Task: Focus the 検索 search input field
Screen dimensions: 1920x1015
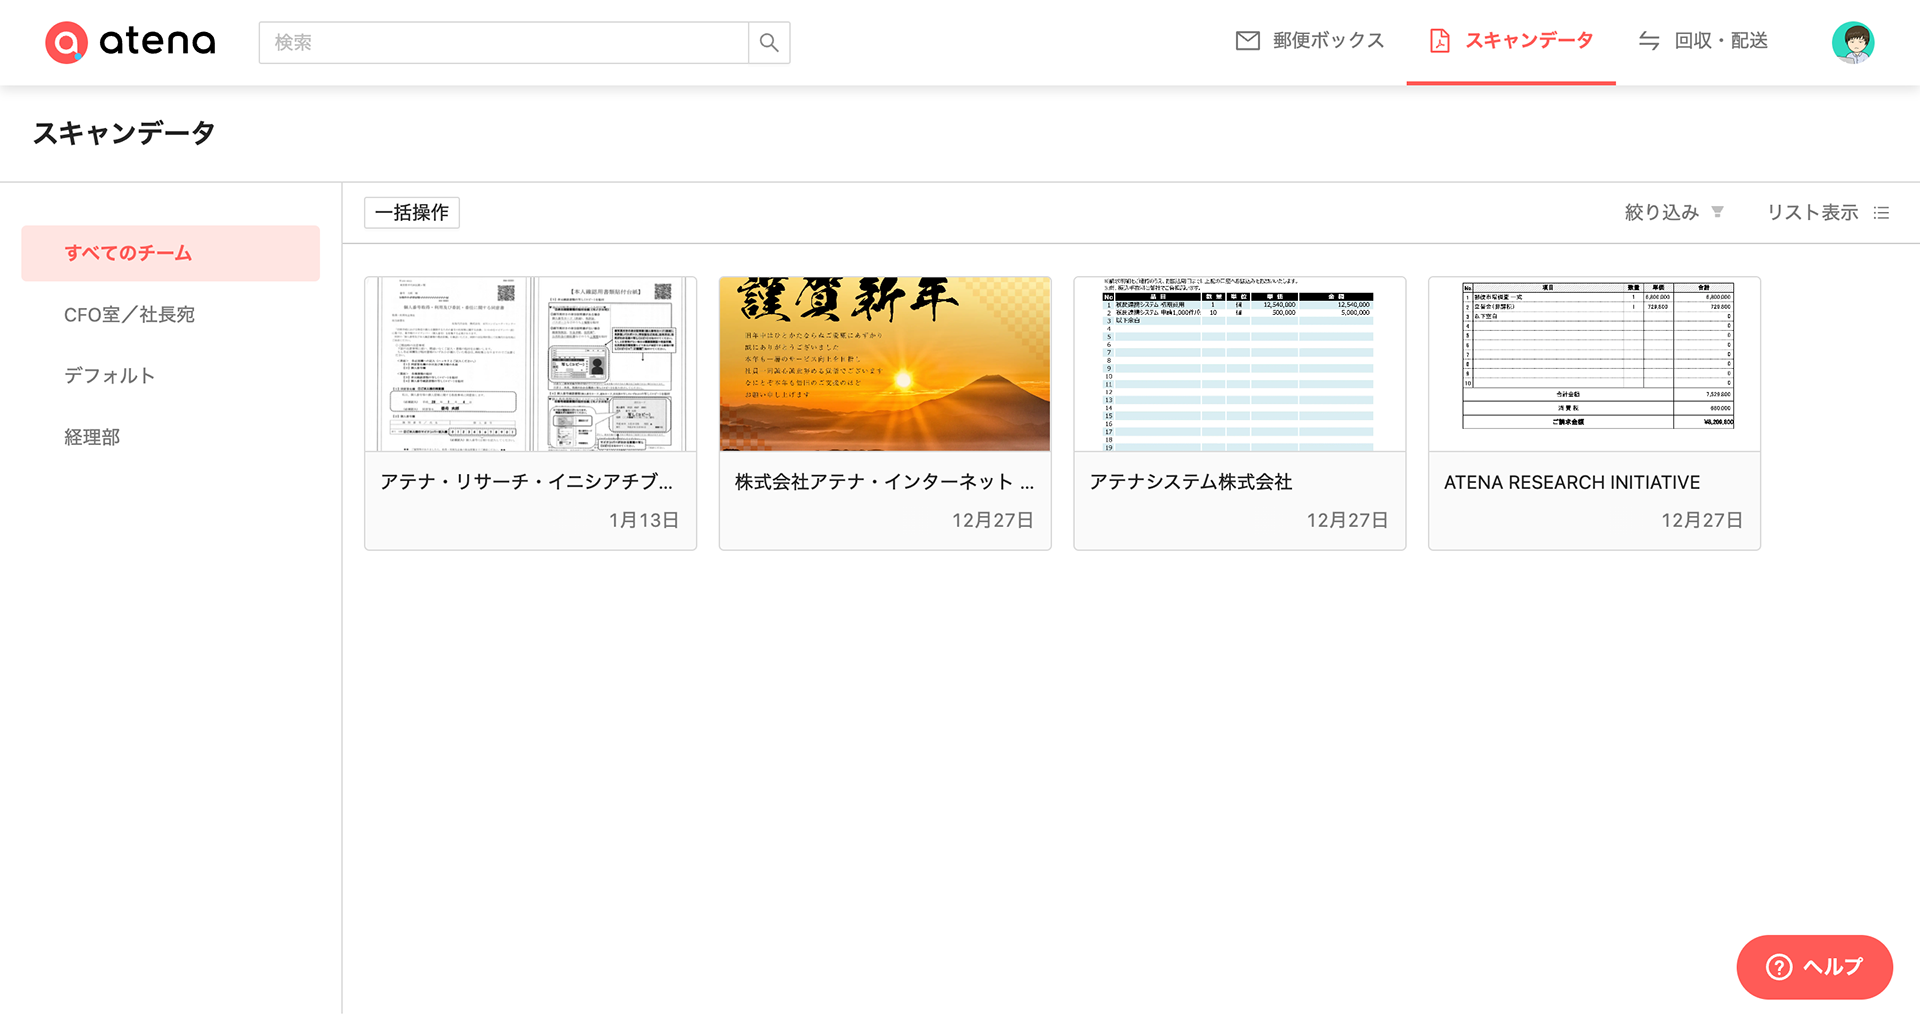Action: (504, 42)
